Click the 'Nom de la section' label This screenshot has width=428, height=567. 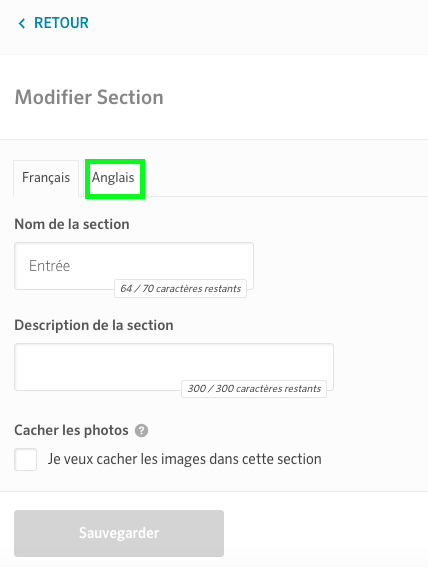tap(72, 224)
